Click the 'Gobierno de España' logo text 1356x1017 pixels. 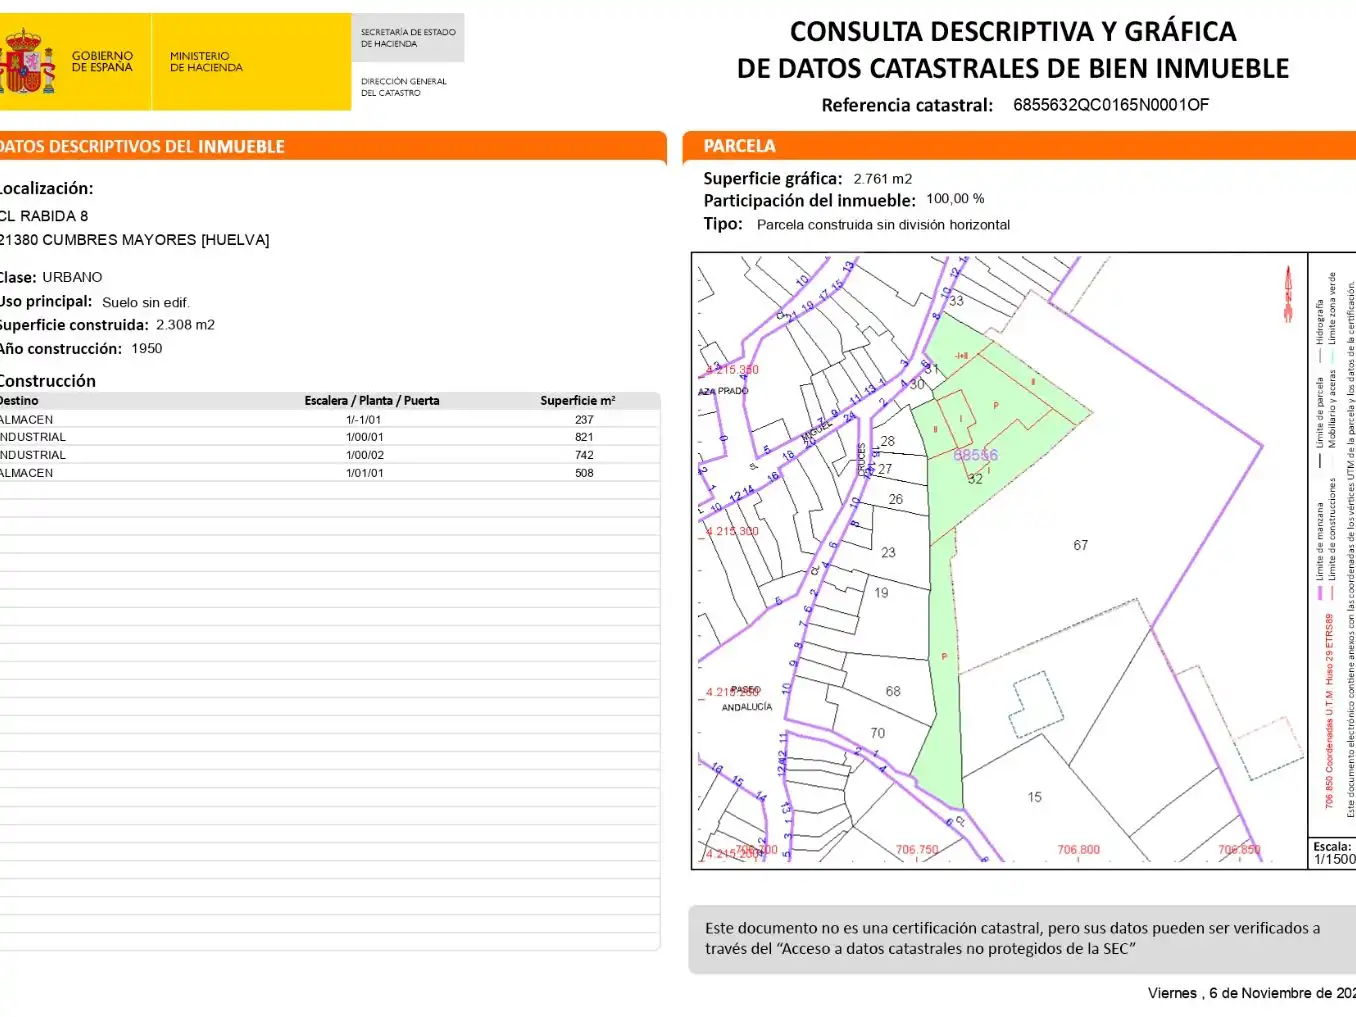pyautogui.click(x=102, y=62)
